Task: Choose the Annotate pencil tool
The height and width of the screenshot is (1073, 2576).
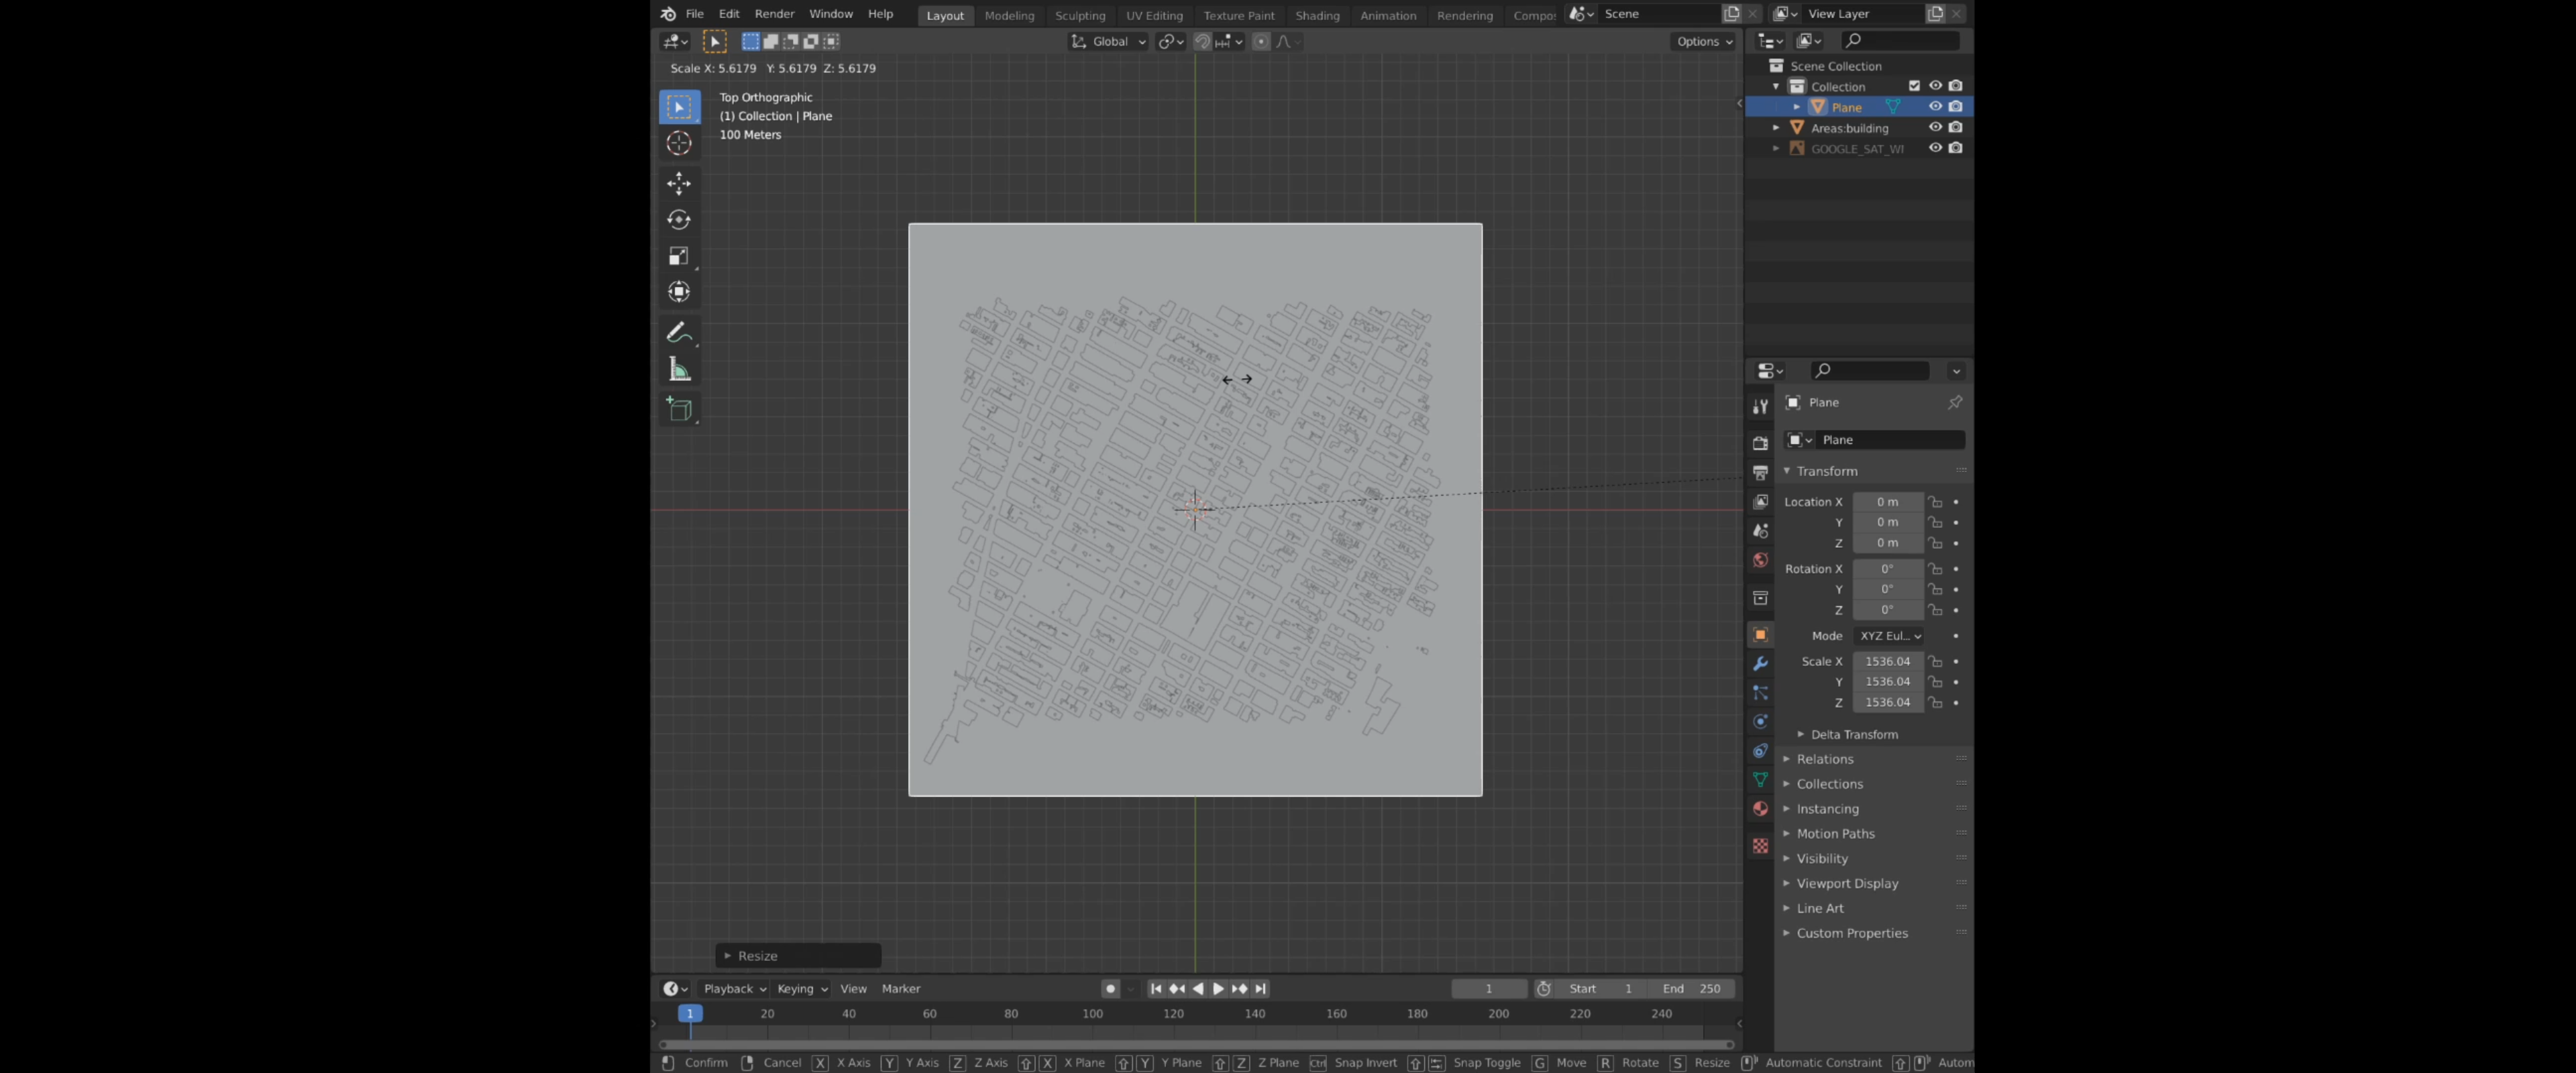Action: click(x=679, y=332)
